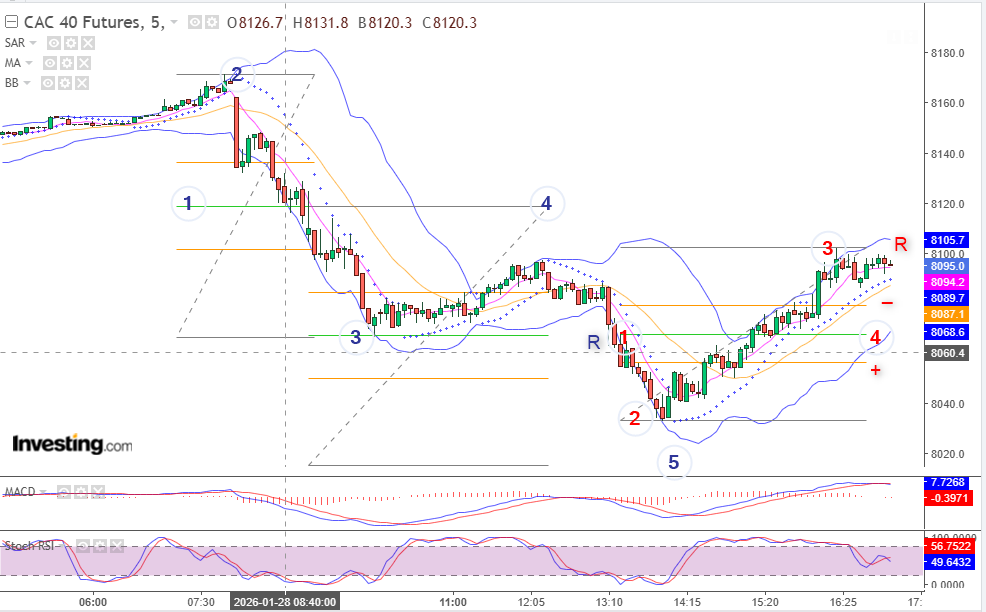
Task: Click the 06:00 time axis label
Action: pyautogui.click(x=92, y=602)
